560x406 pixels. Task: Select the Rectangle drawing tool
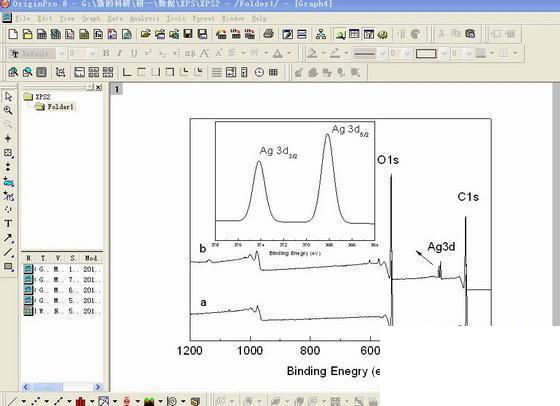(8, 266)
